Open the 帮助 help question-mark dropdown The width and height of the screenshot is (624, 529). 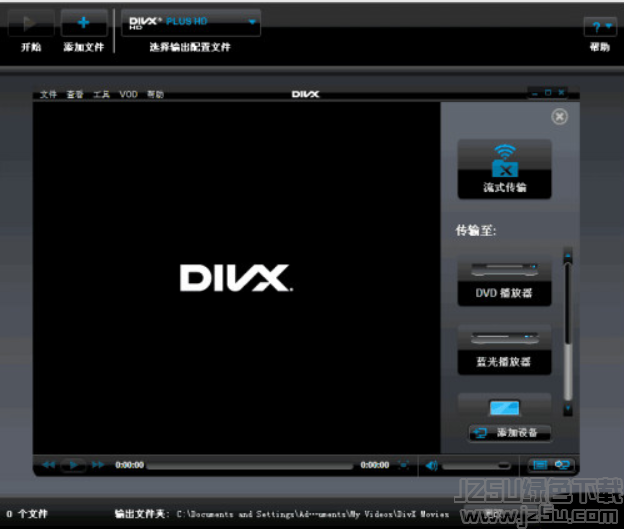pos(600,27)
